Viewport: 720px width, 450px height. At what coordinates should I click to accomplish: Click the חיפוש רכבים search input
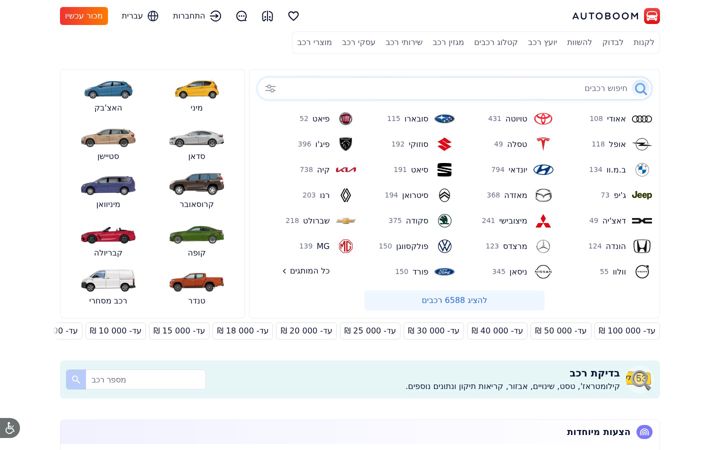tap(454, 89)
